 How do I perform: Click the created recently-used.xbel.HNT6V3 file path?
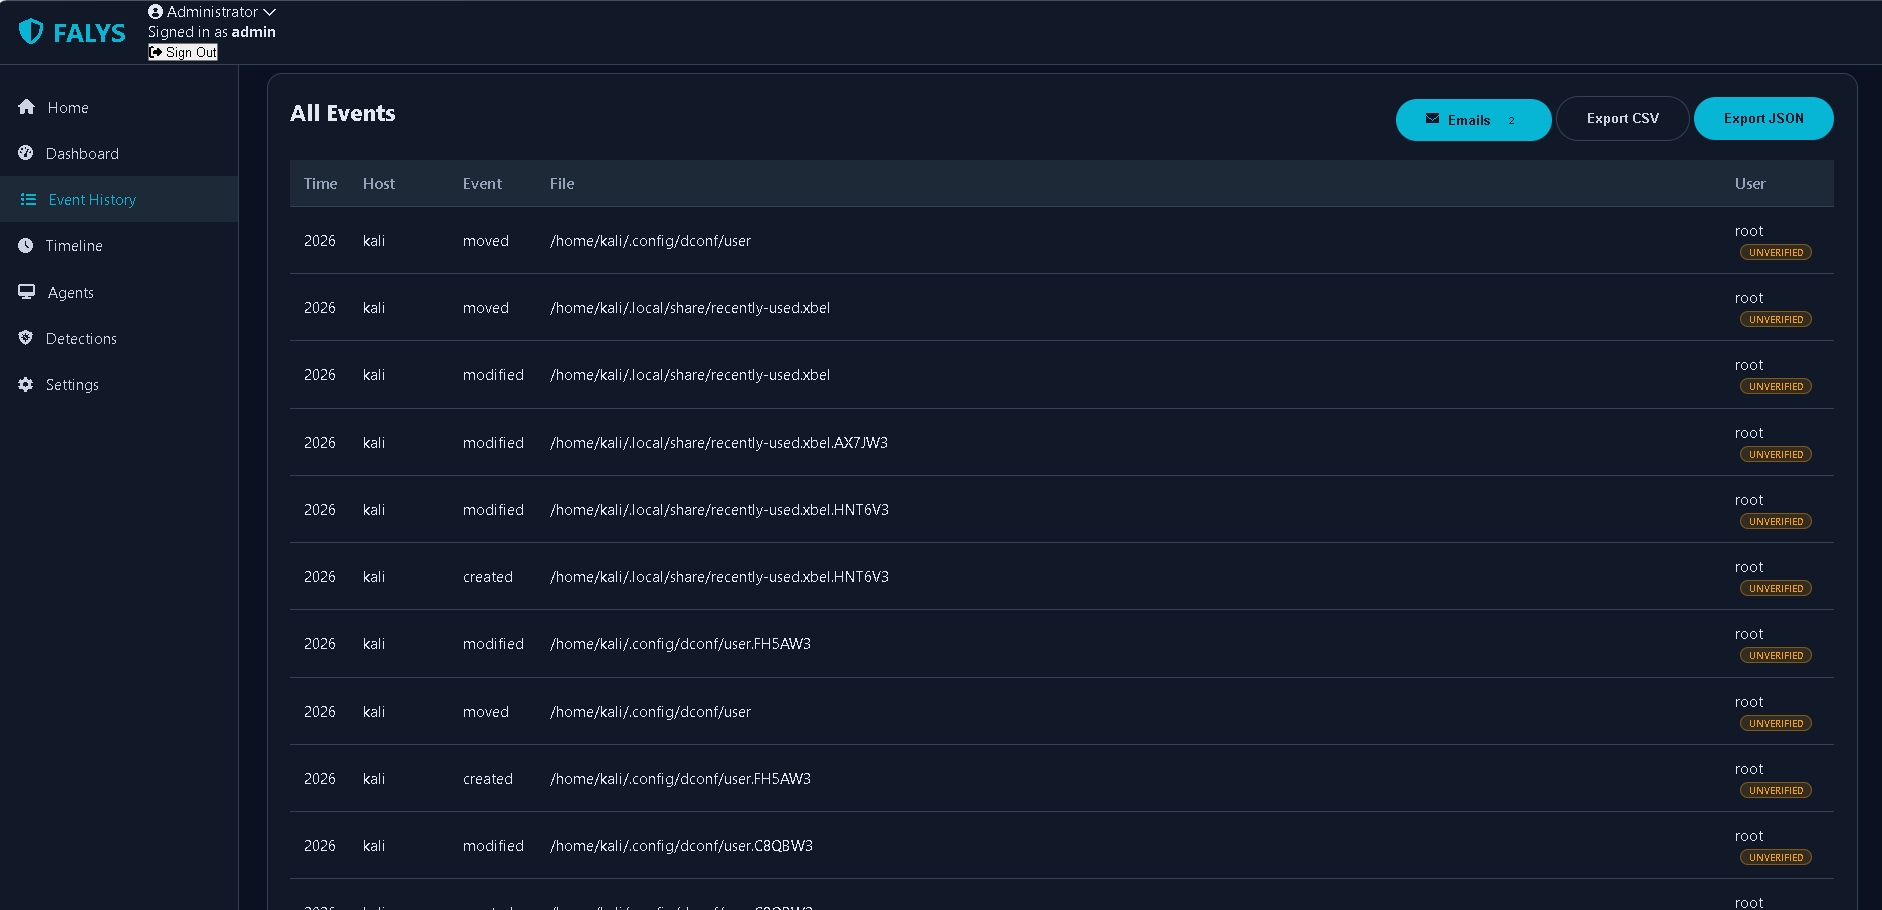pos(719,576)
